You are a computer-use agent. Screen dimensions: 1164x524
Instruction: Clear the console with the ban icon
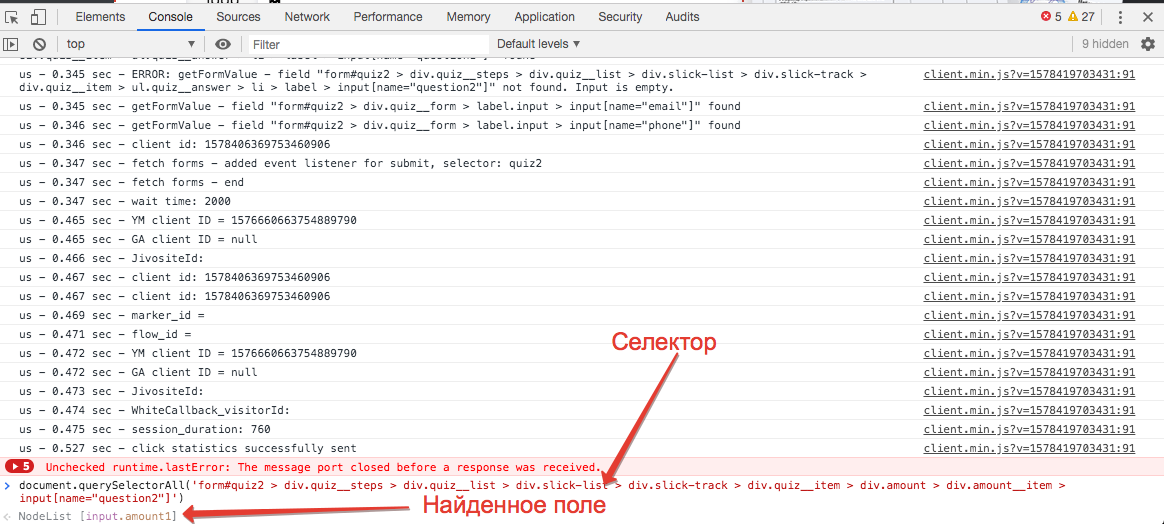click(x=39, y=44)
